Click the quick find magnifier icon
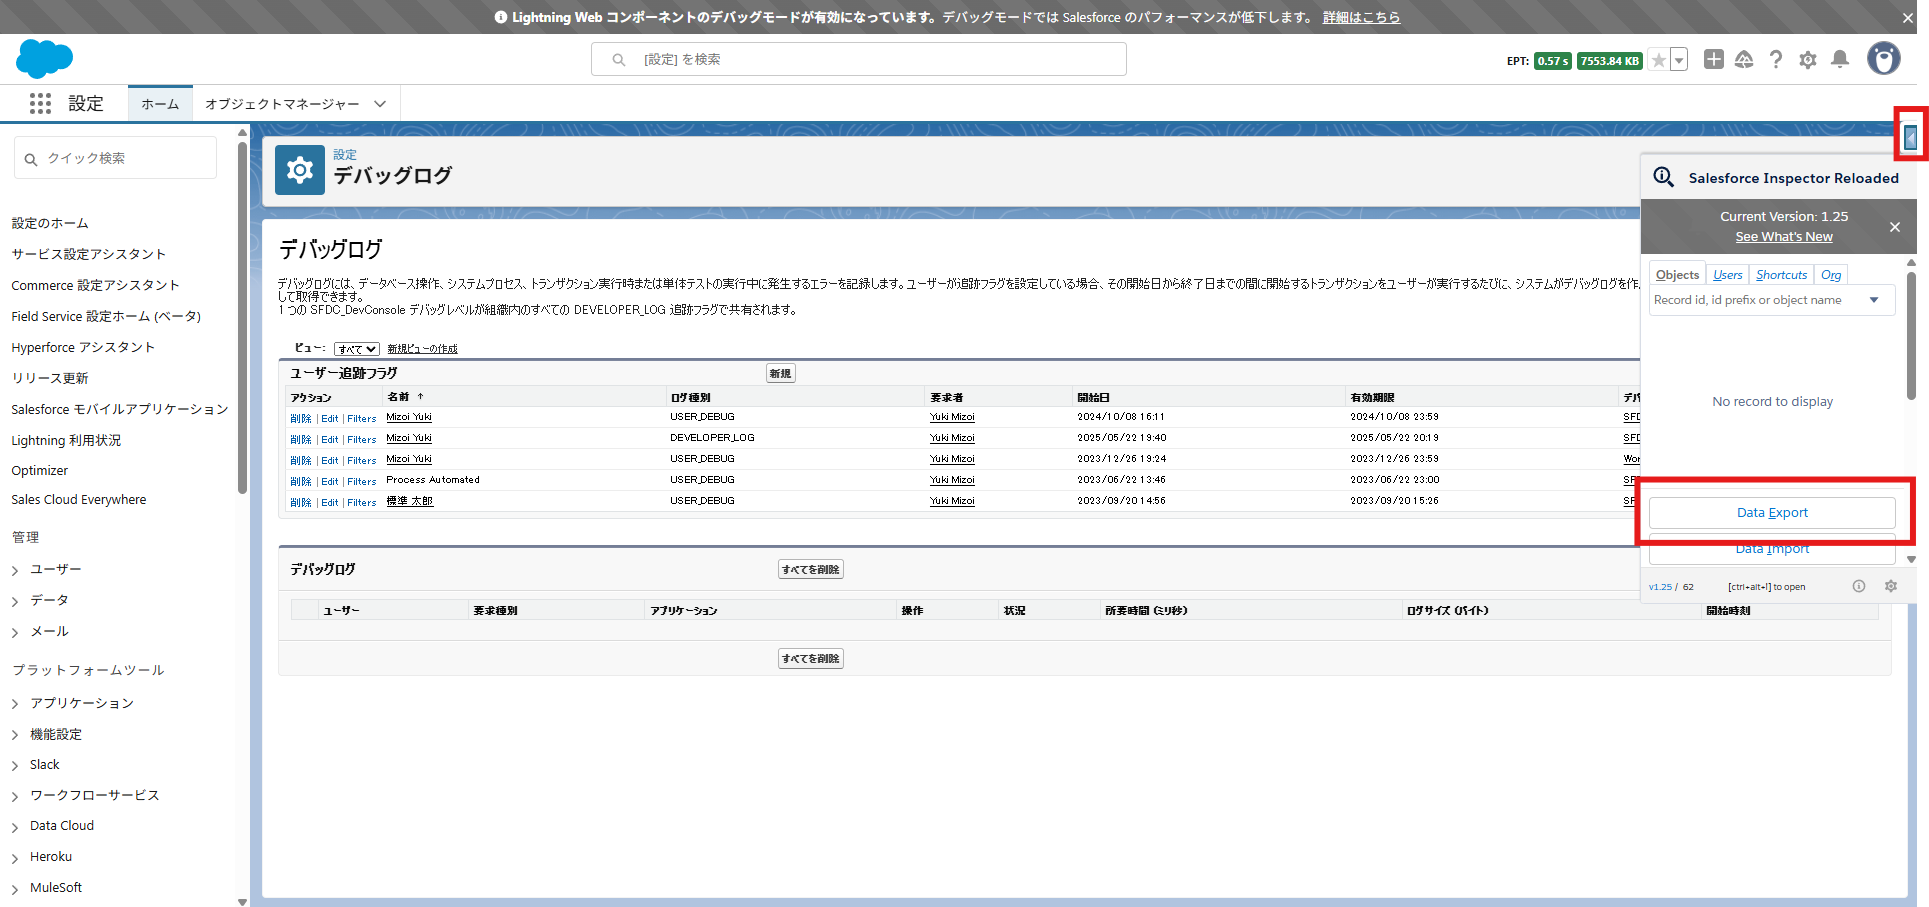Screen dimensions: 1929x907 point(31,159)
